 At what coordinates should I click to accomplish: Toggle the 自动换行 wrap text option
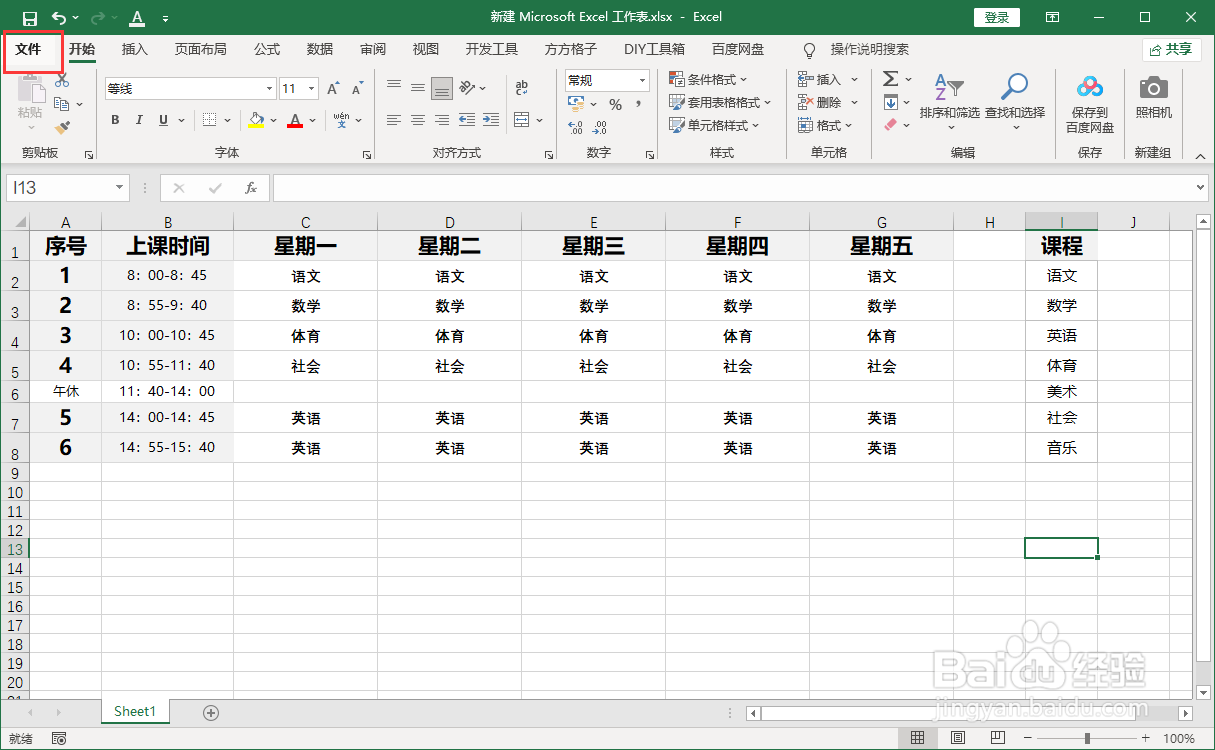tap(522, 88)
